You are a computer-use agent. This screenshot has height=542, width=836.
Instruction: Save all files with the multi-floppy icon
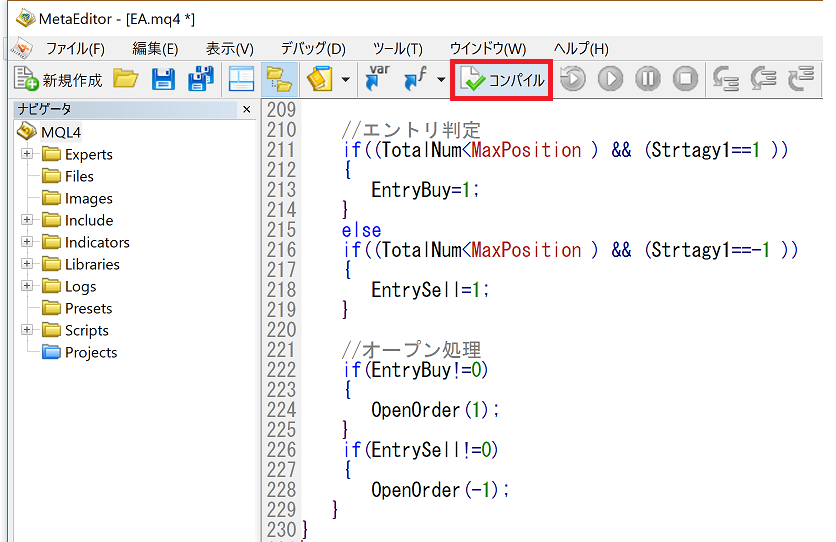pyautogui.click(x=201, y=79)
